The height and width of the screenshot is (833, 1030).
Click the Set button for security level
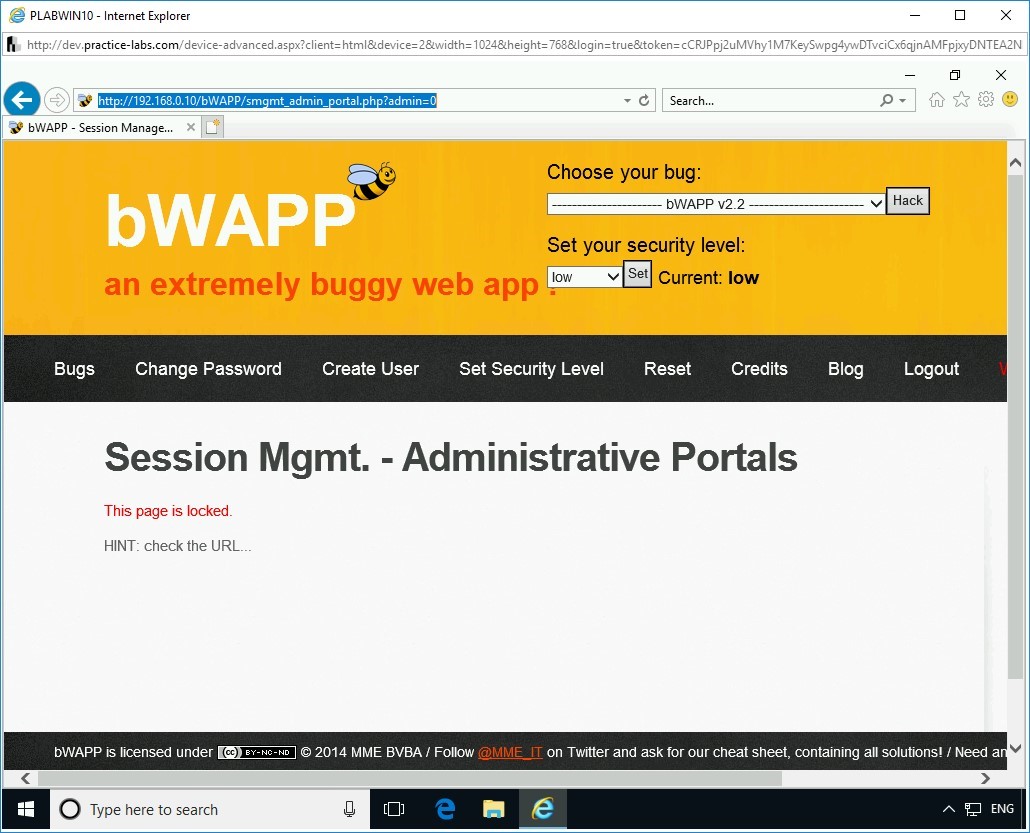(x=637, y=274)
